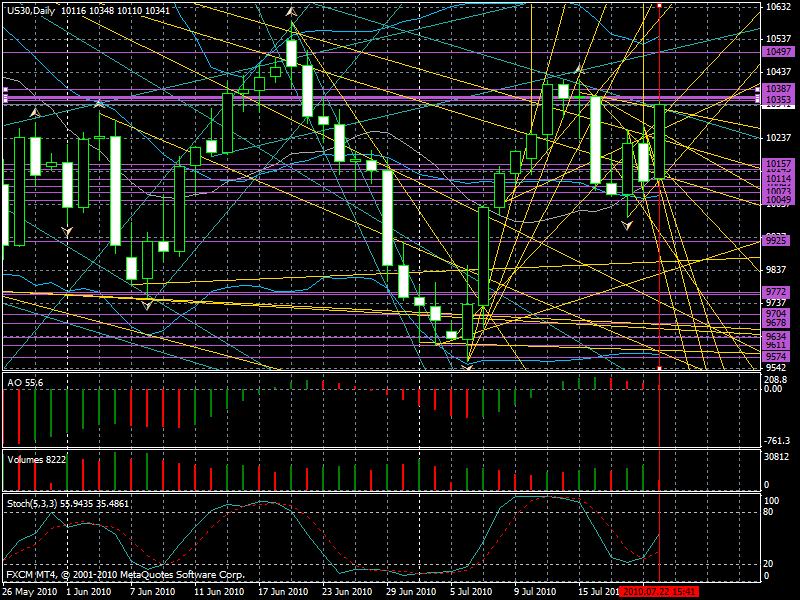Click the 5 Jul 2010 date on the time axis
Image resolution: width=800 pixels, height=600 pixels.
(x=471, y=592)
